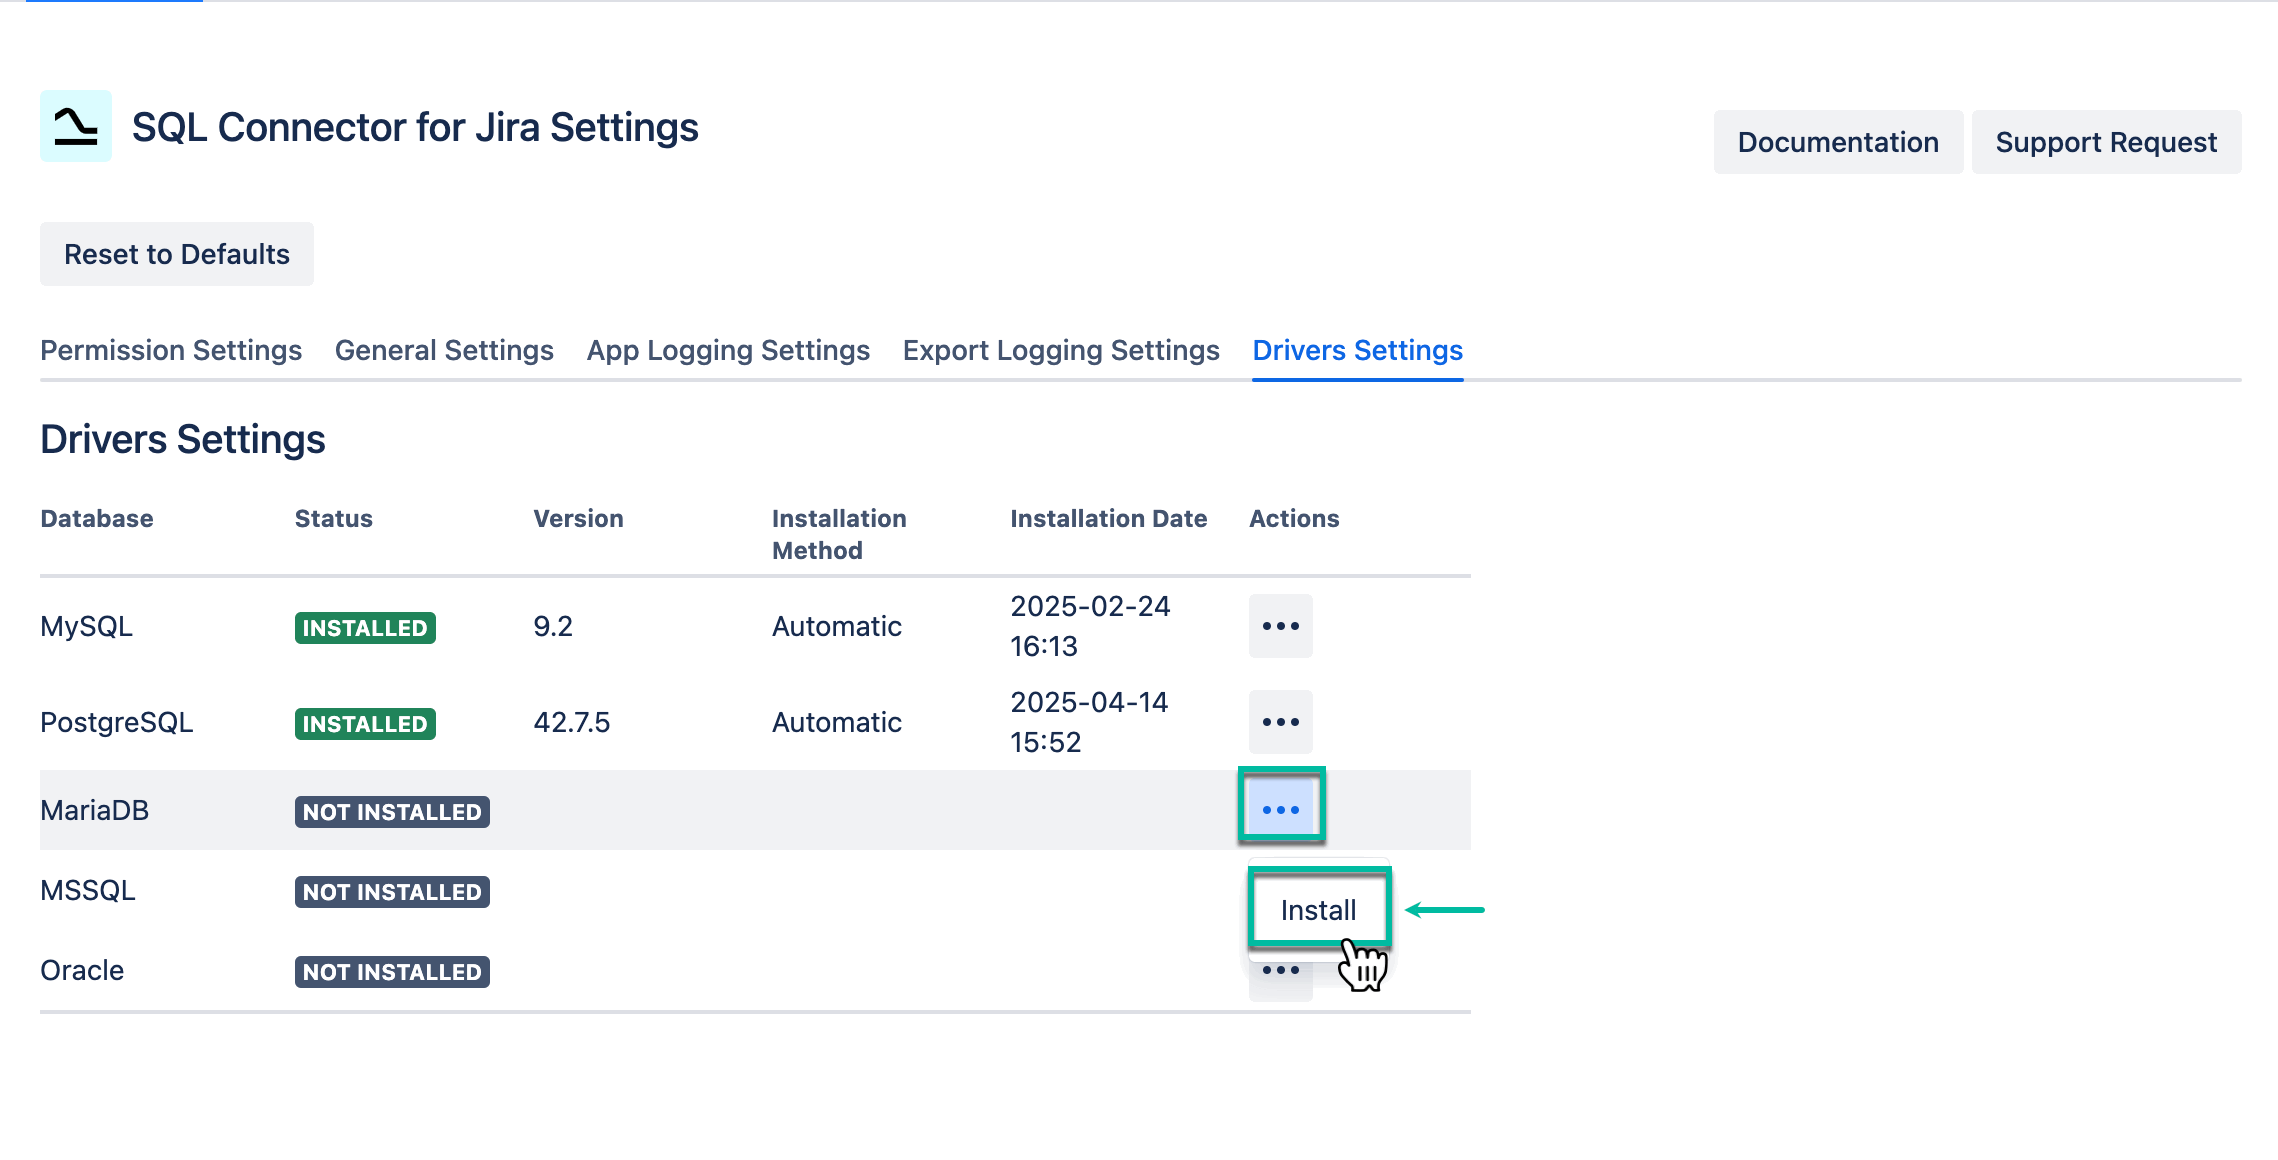The width and height of the screenshot is (2278, 1160).
Task: Click MariaDB highlighted ellipsis actions button
Action: (1281, 808)
